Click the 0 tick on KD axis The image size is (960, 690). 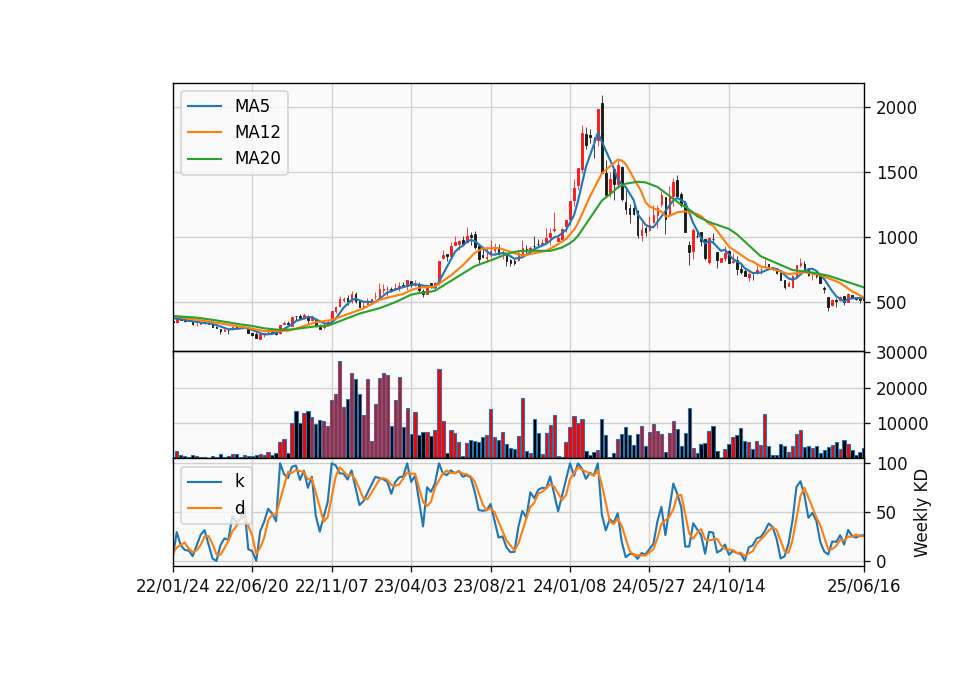(881, 561)
